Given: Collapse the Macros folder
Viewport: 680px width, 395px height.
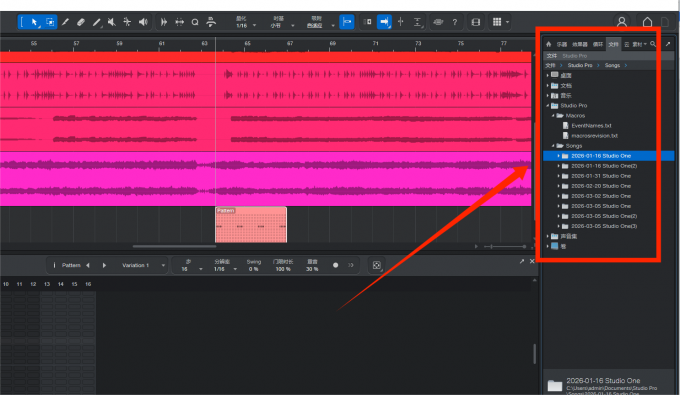Looking at the screenshot, I should click(553, 116).
